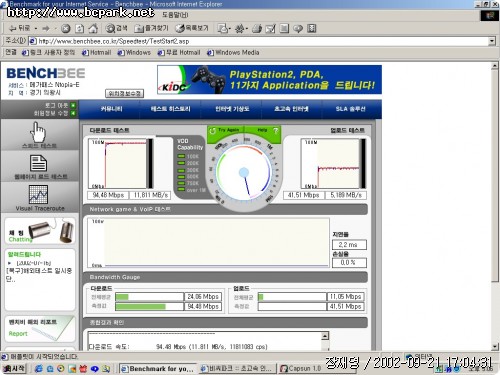
Task: Click the 업로드 전체평균 progress bar
Action: [292, 297]
